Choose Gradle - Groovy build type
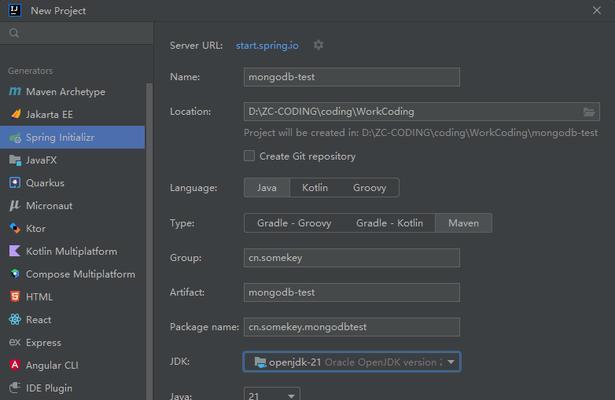Image resolution: width=615 pixels, height=400 pixels. click(294, 223)
